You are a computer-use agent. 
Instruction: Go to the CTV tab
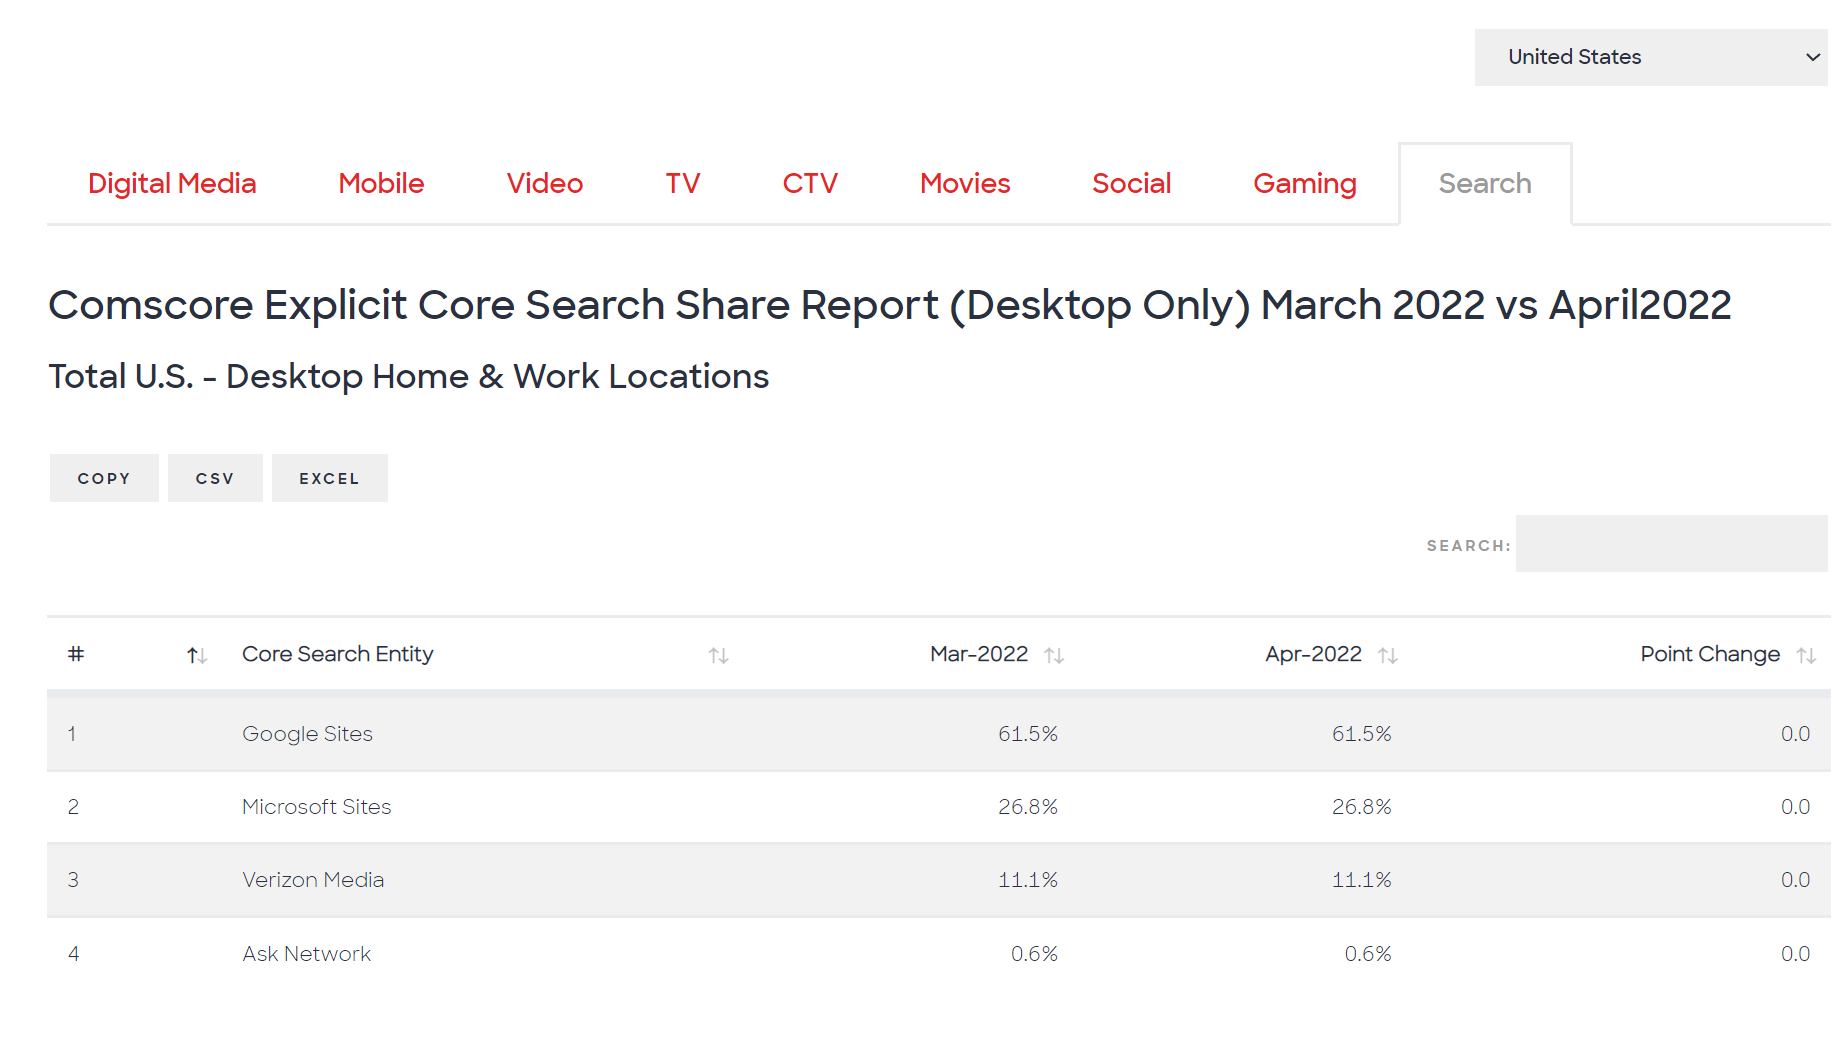pos(810,183)
